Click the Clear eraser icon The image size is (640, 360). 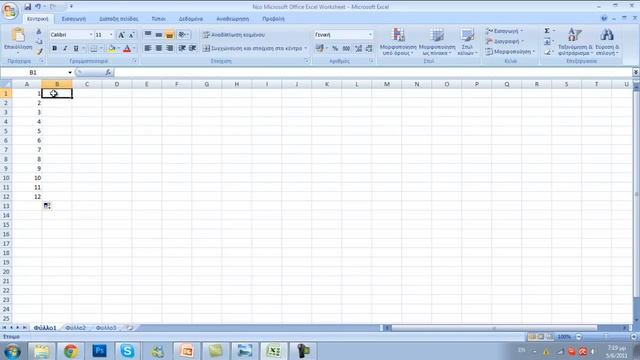coord(547,52)
